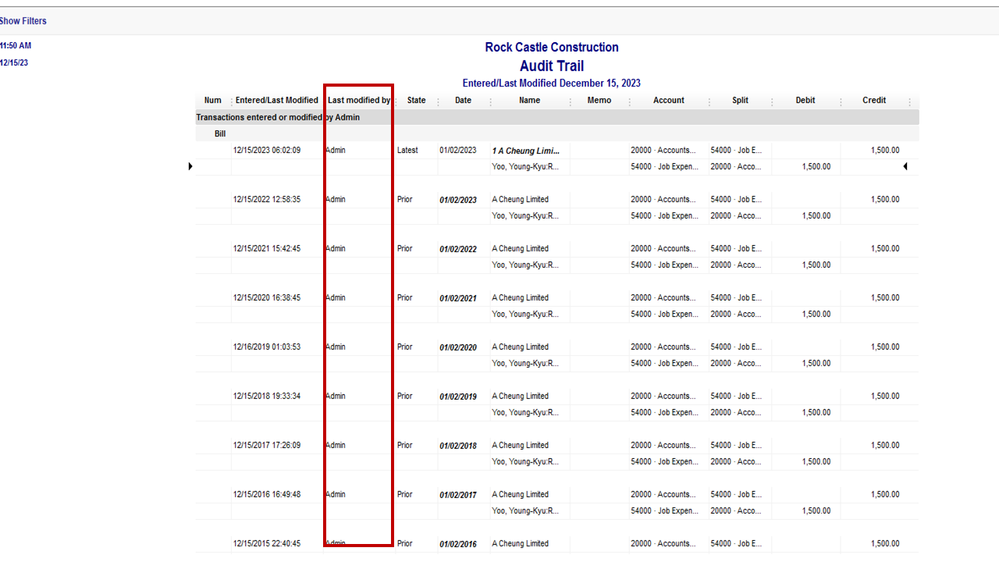This screenshot has width=999, height=562.
Task: Click the 1,500.00 debit under the Latest entry
Action: point(816,167)
